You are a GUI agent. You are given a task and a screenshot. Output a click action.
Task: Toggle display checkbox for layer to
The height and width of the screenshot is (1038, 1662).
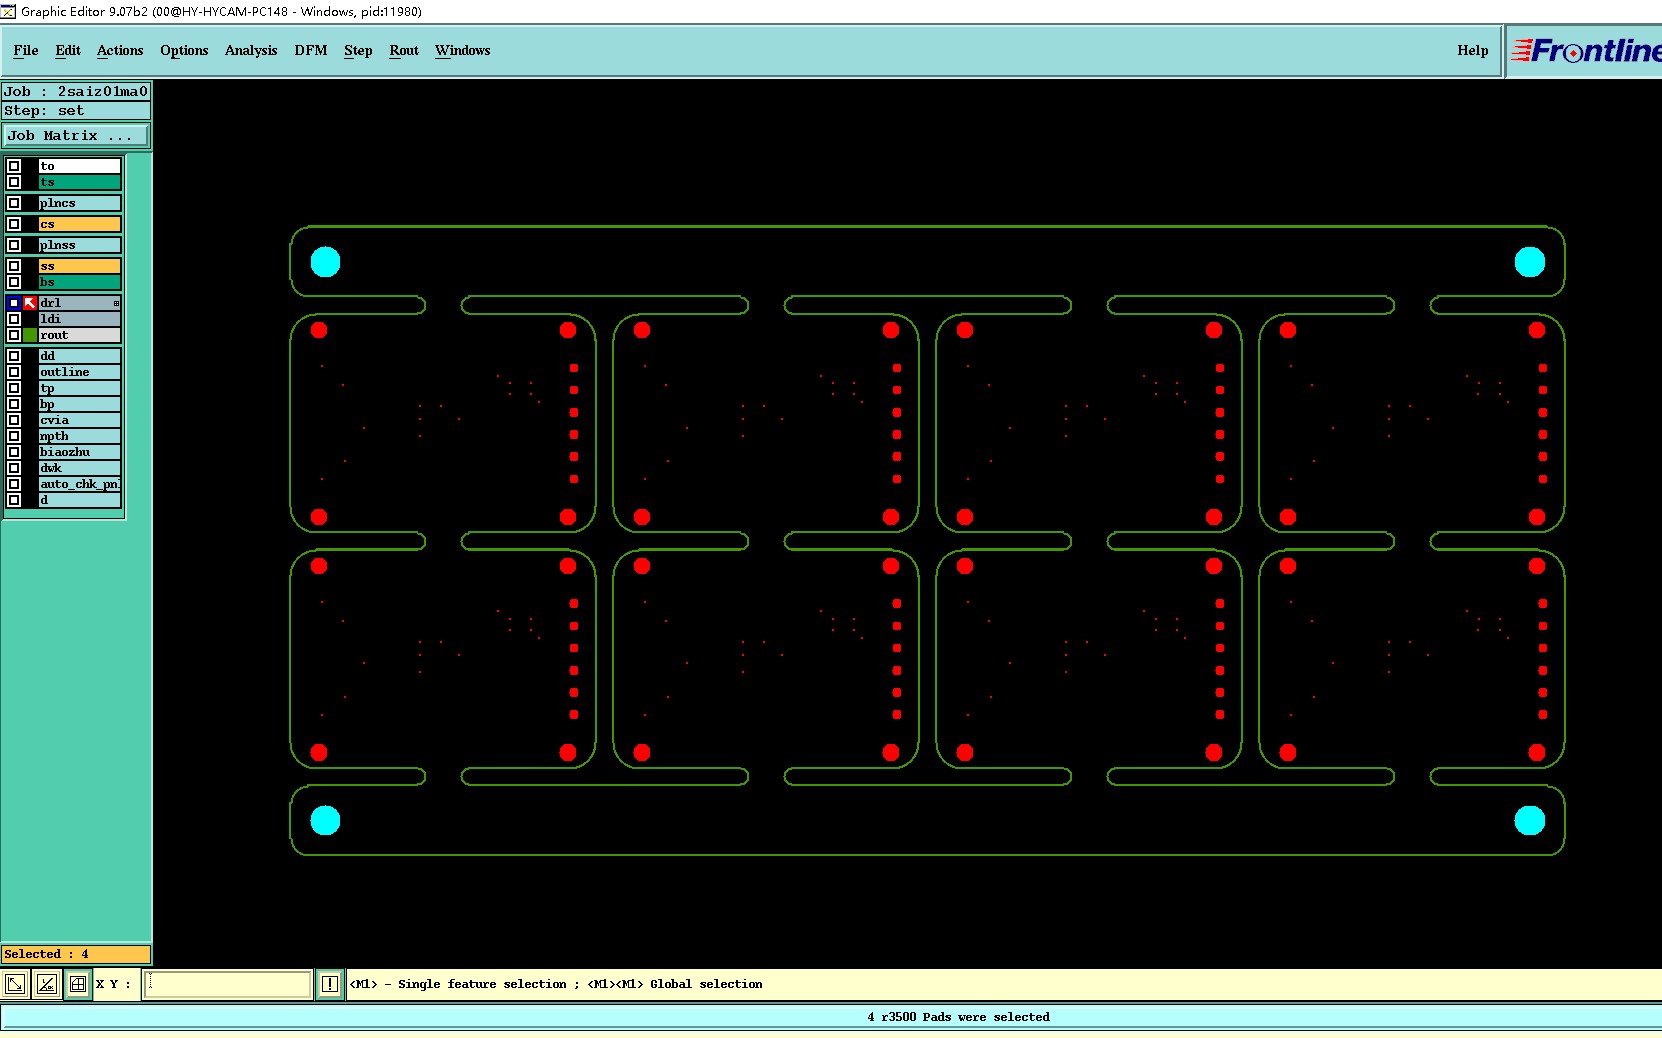point(14,166)
